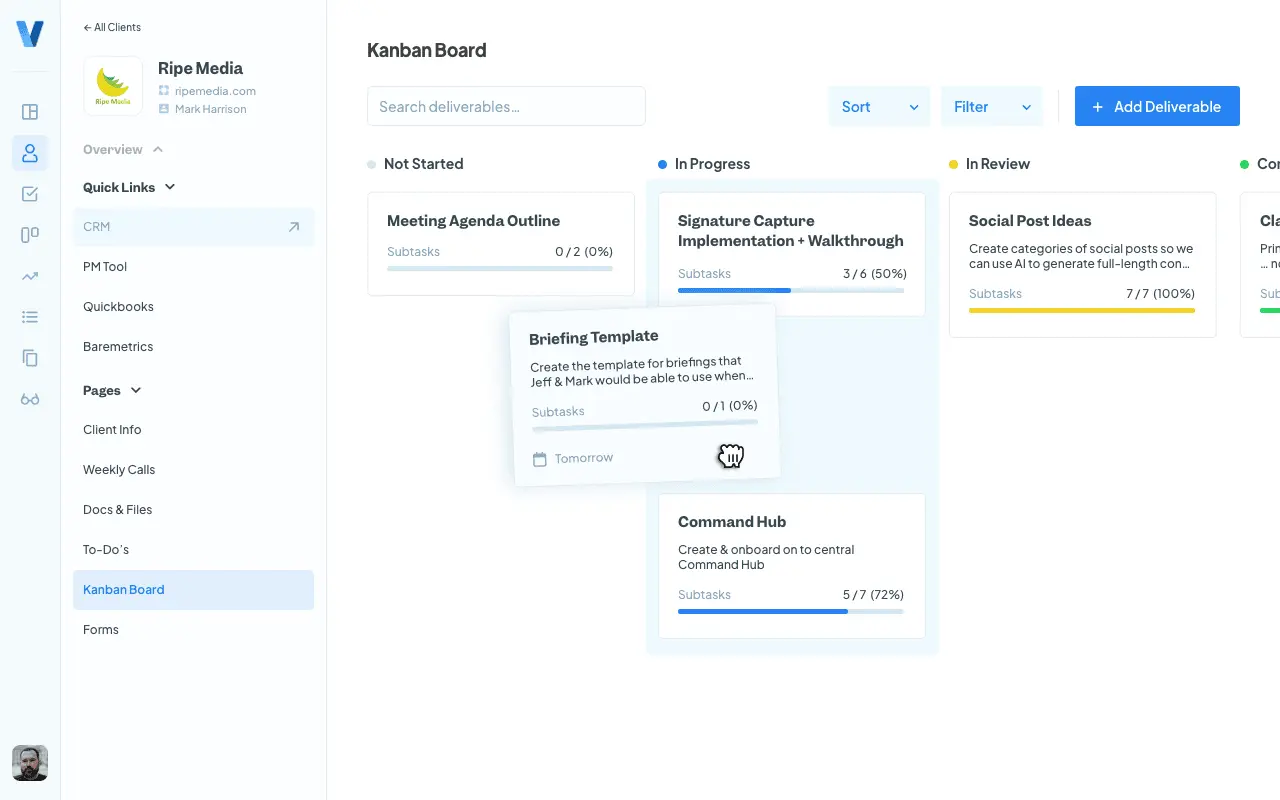Image resolution: width=1280 pixels, height=800 pixels.
Task: Click the Tomorrow due date label
Action: coord(584,458)
